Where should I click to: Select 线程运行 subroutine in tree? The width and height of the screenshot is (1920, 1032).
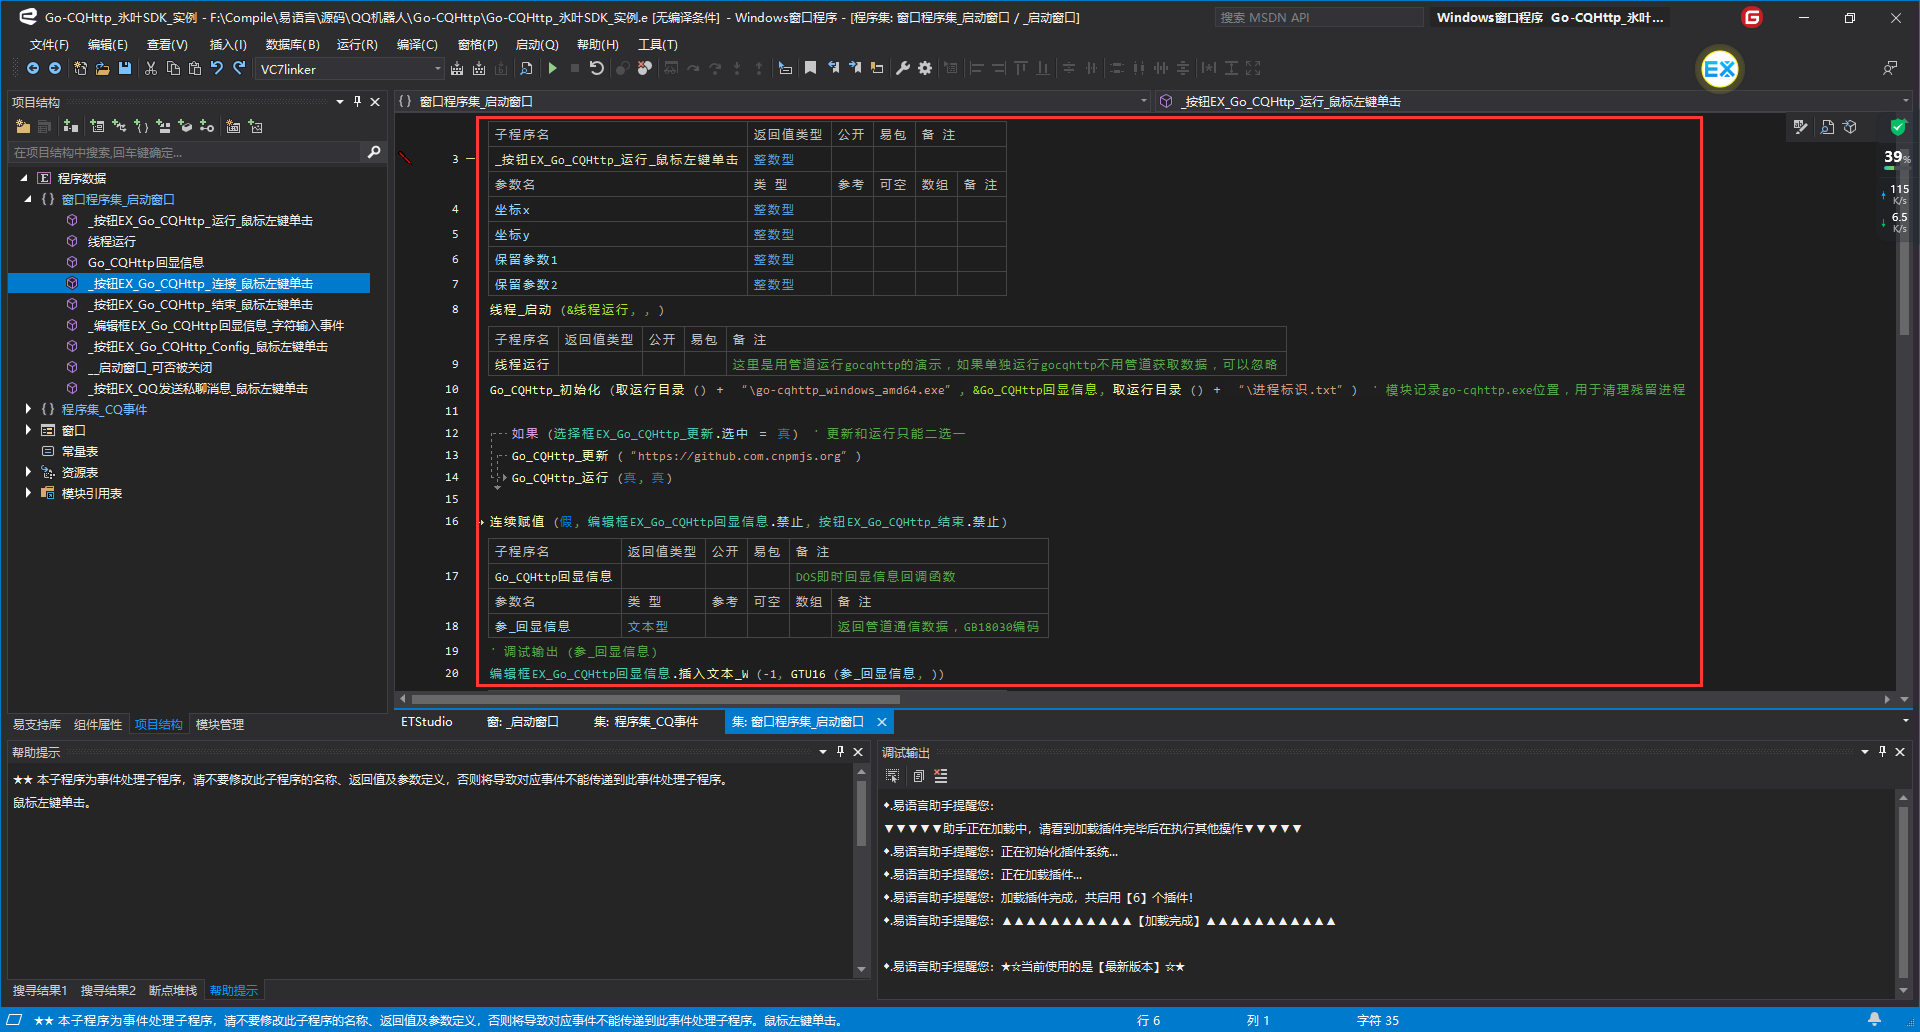click(x=111, y=242)
